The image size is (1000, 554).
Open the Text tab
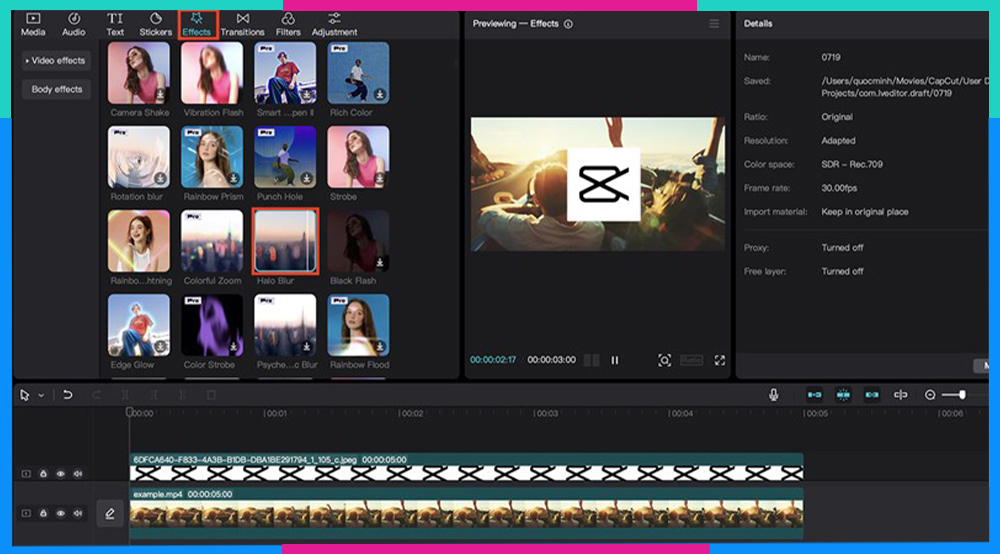click(x=115, y=24)
